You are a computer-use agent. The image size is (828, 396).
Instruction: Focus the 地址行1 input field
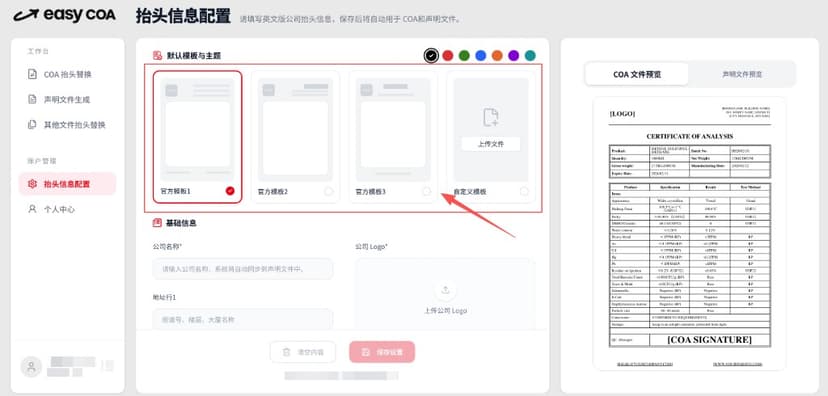[243, 319]
